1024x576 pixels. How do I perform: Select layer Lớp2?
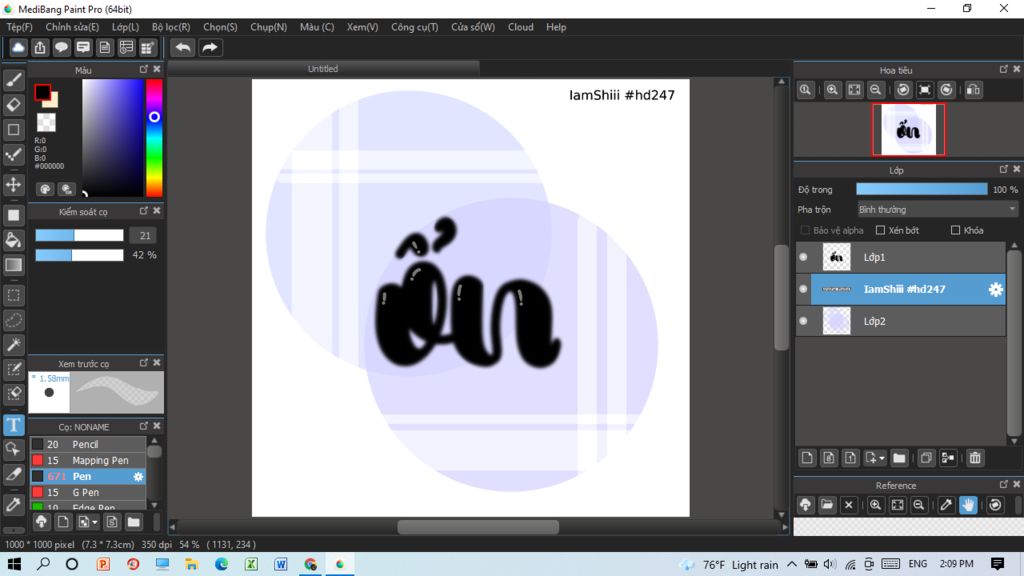908,321
